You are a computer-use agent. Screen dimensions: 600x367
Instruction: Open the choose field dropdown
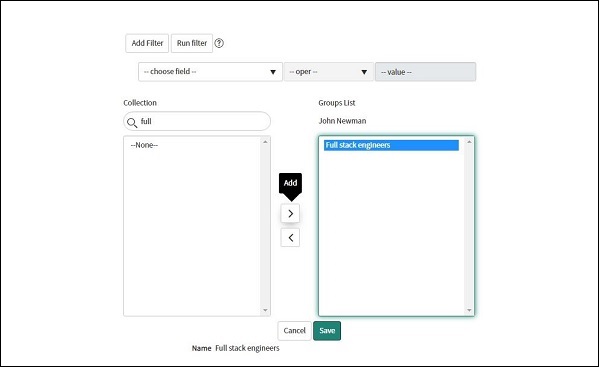210,72
